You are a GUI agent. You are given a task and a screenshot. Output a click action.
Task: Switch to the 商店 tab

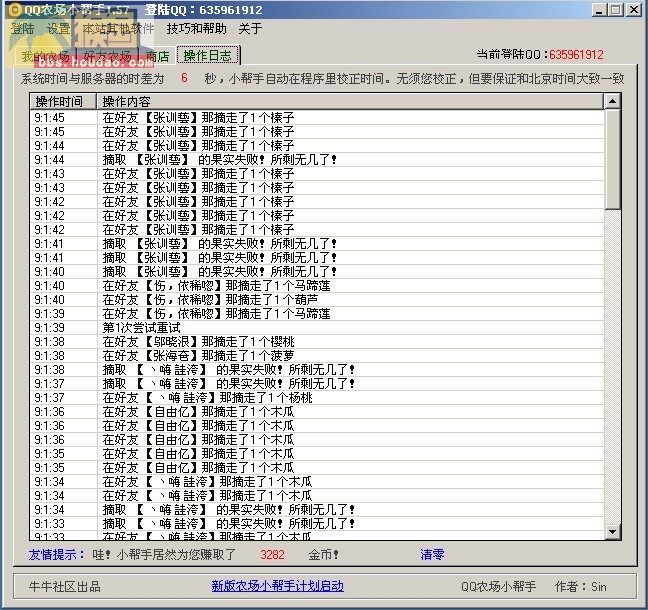[157, 56]
